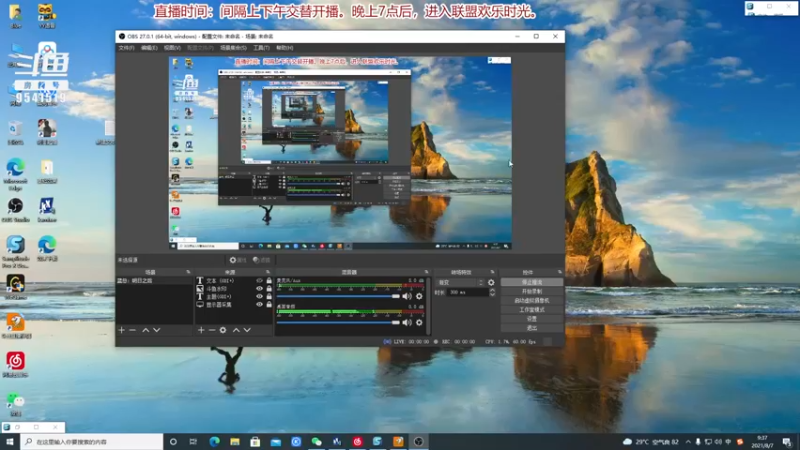Open WeChat from the taskbar

click(316, 441)
